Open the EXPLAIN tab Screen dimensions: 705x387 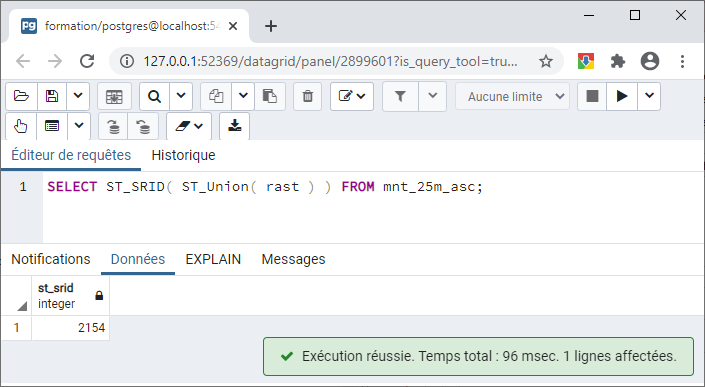tap(213, 259)
